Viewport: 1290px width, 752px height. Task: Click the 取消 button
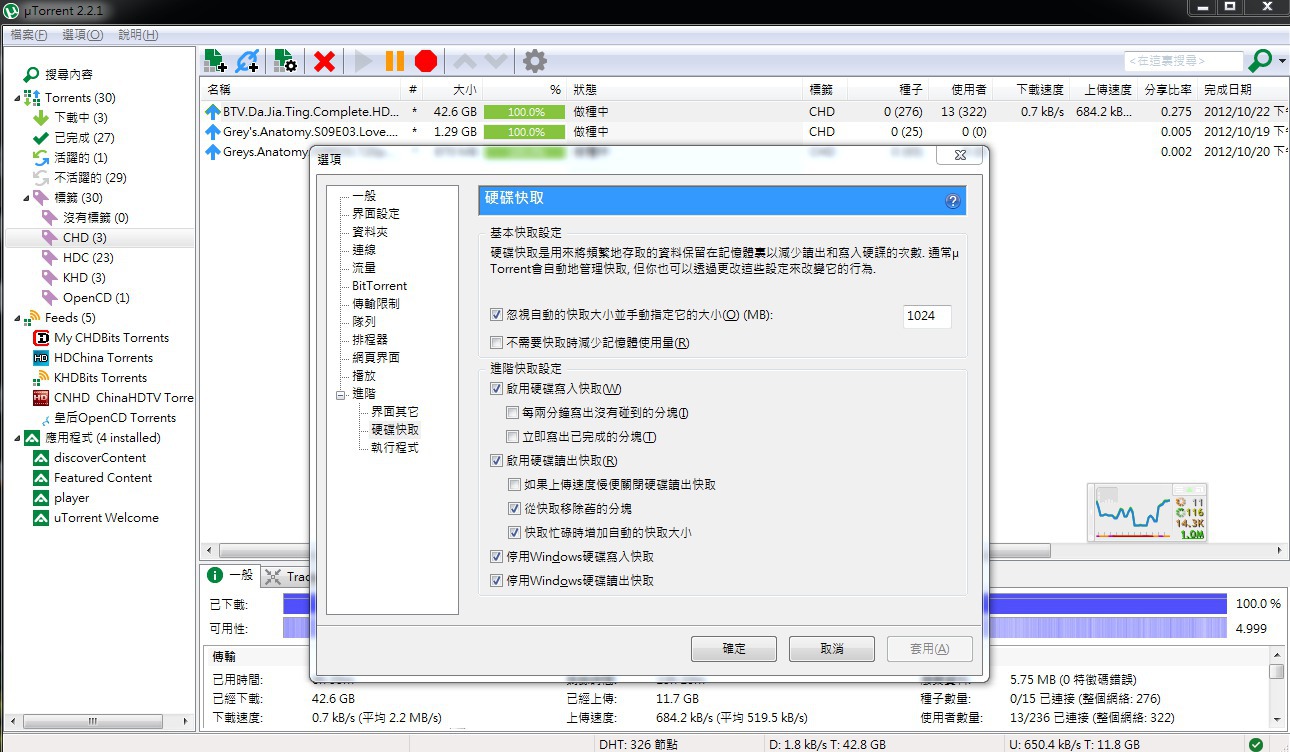pos(831,649)
